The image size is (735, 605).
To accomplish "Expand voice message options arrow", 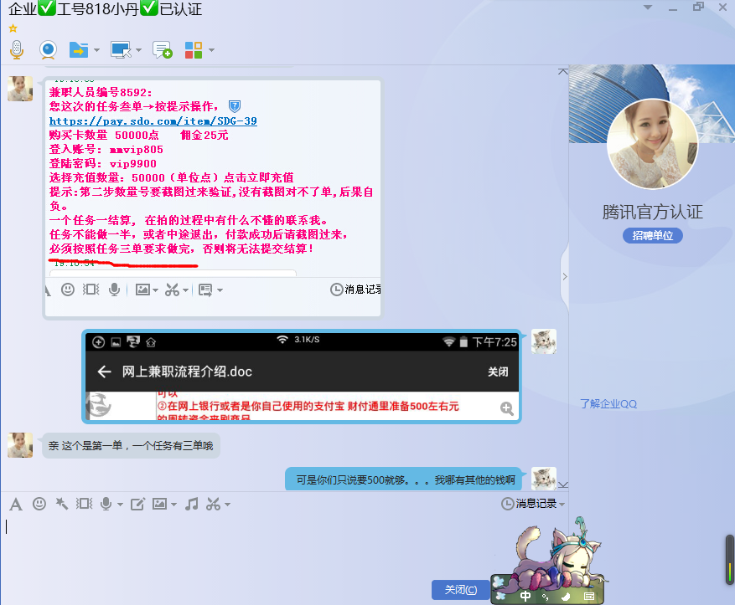I will pos(120,505).
